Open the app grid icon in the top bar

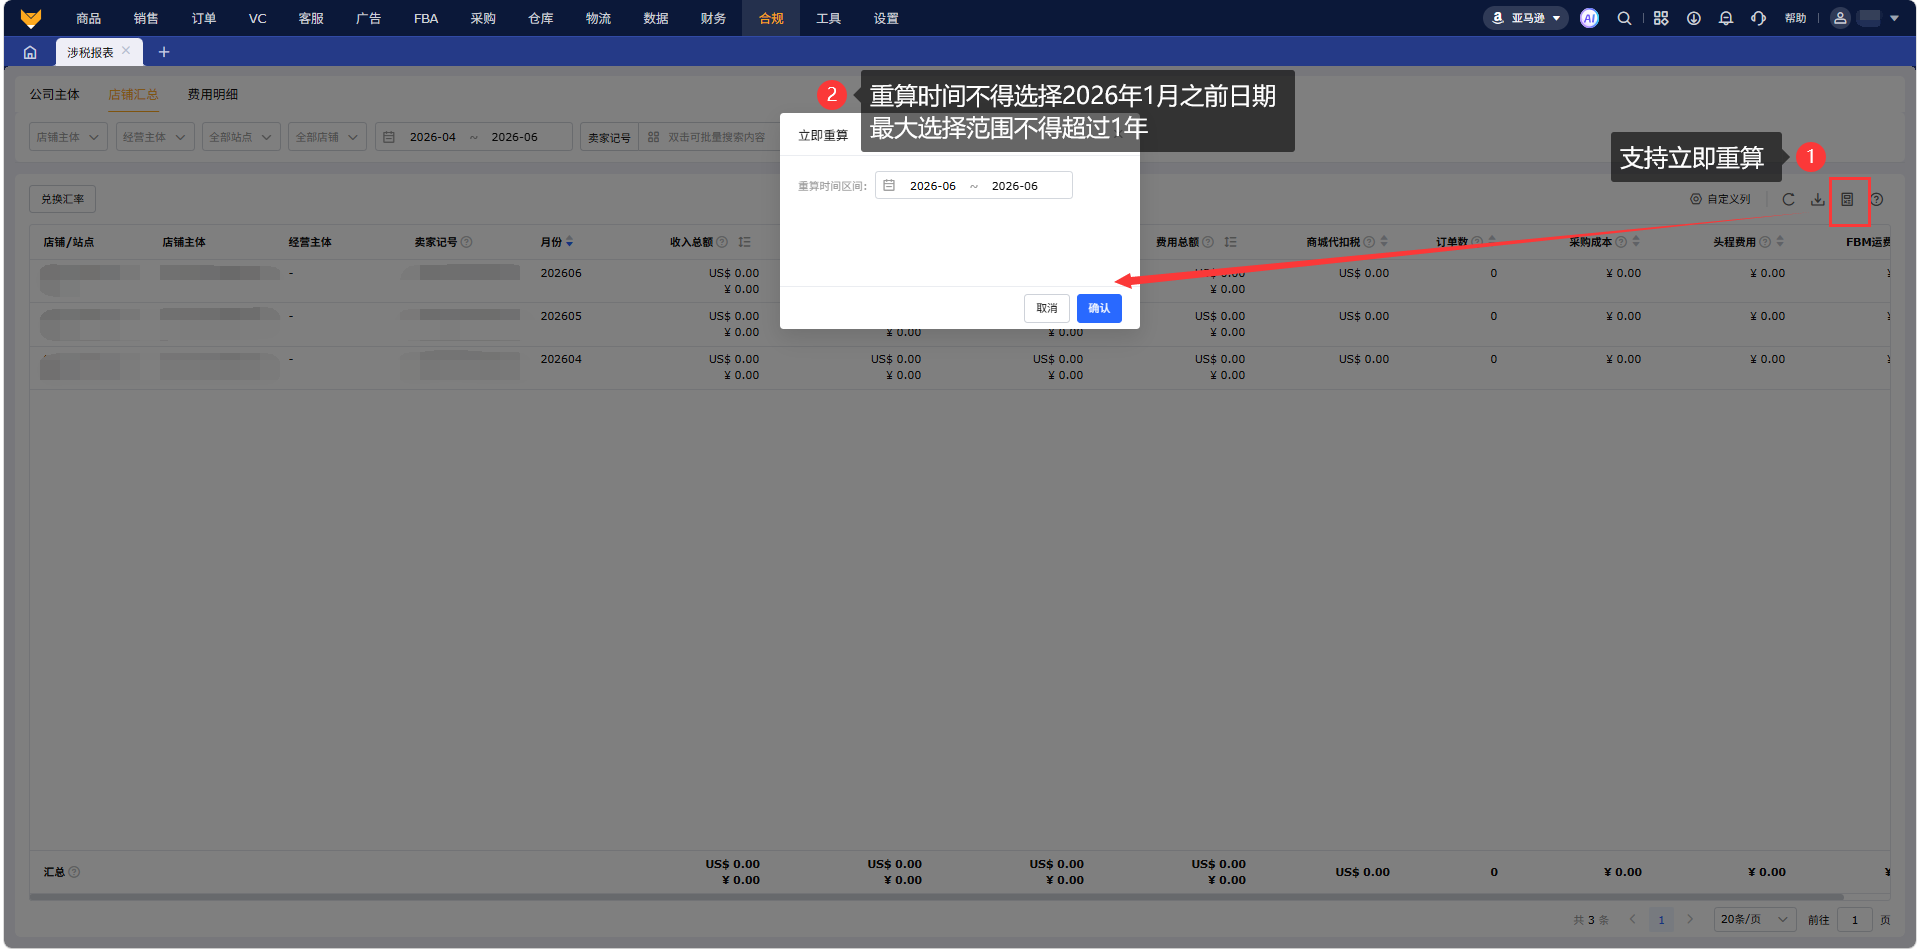click(1661, 18)
